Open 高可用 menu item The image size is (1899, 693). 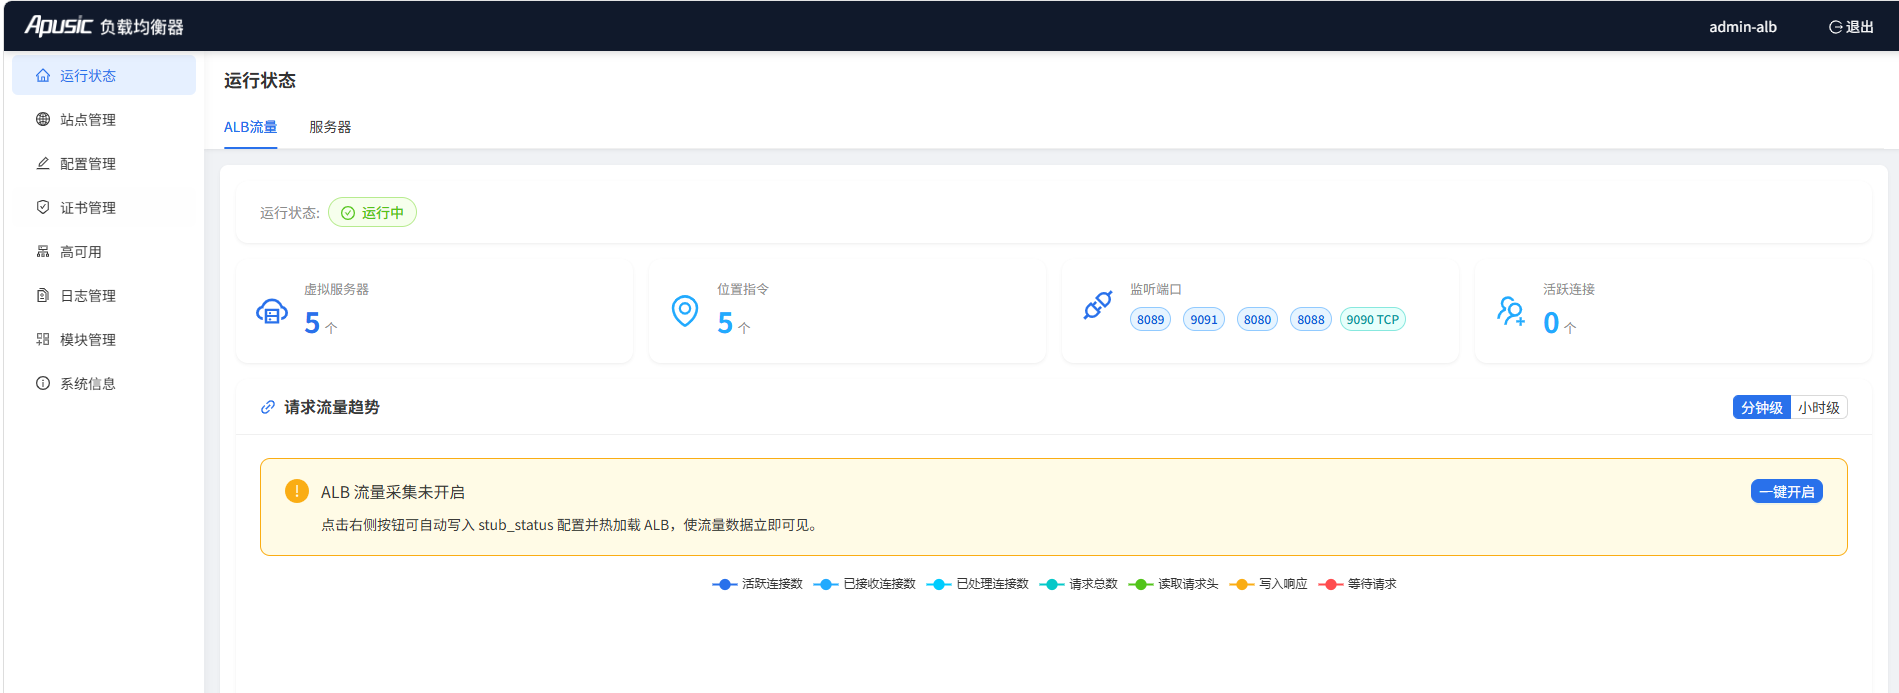(x=104, y=252)
